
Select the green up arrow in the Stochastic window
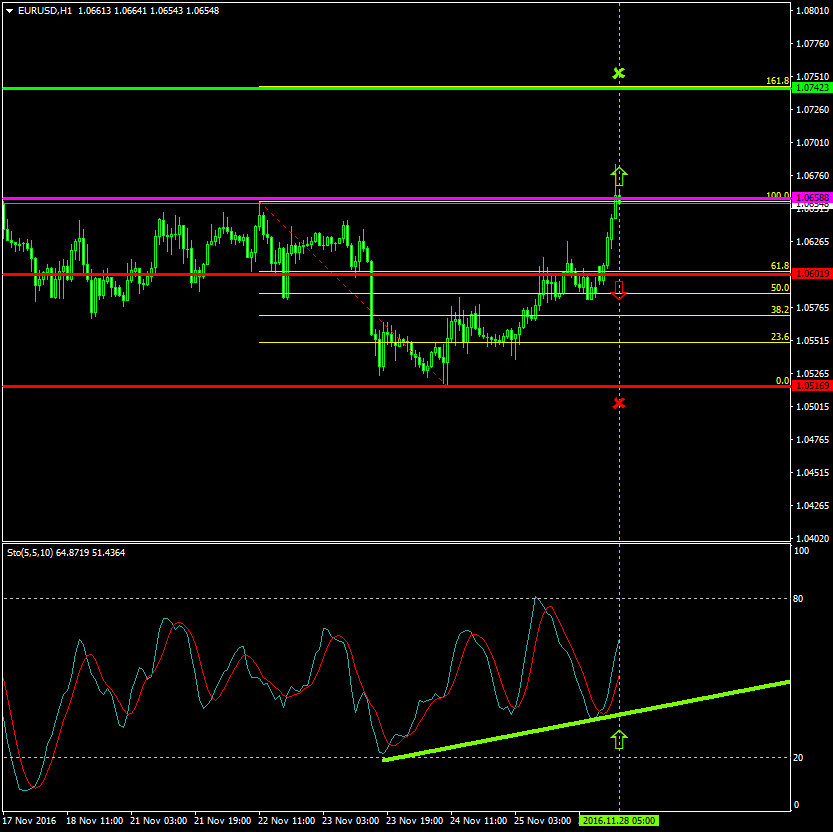click(x=619, y=740)
